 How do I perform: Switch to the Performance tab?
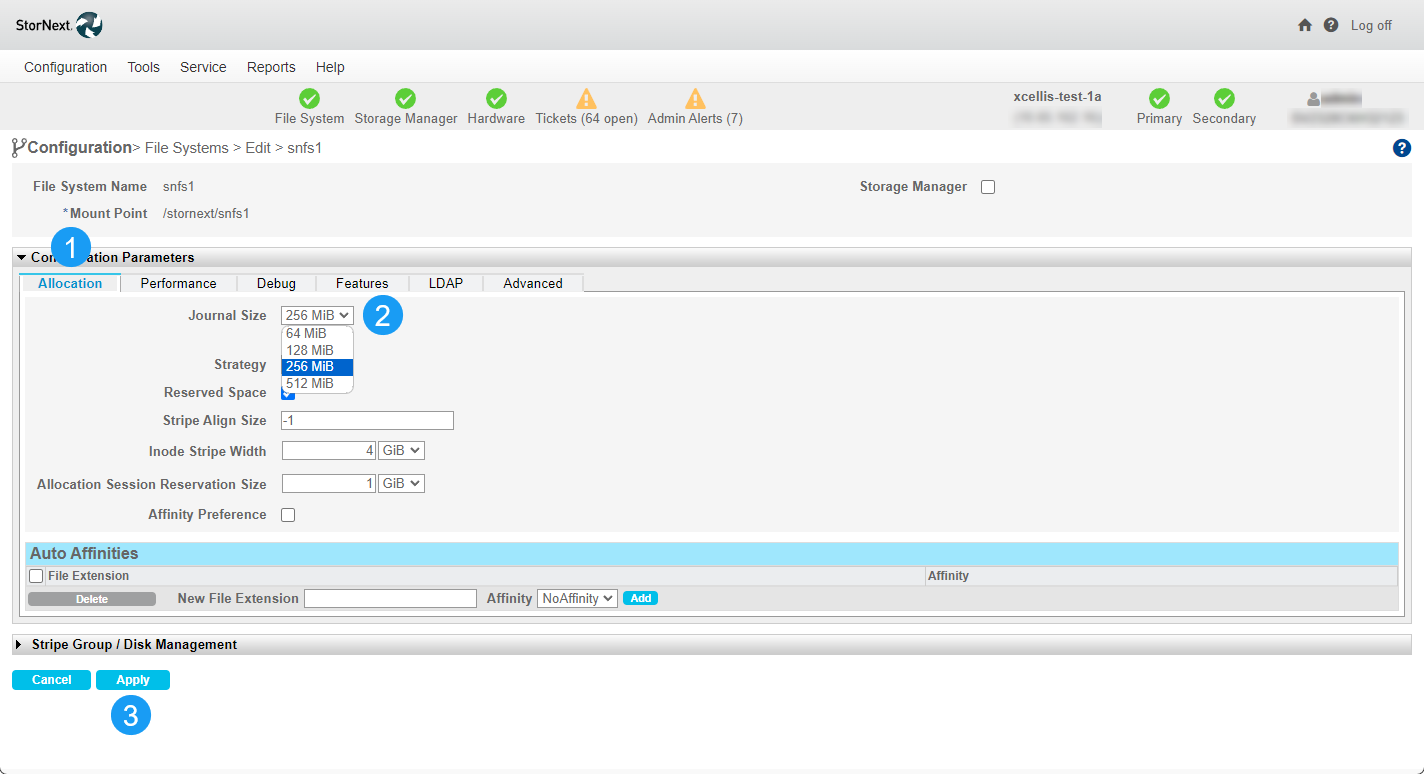click(x=178, y=283)
